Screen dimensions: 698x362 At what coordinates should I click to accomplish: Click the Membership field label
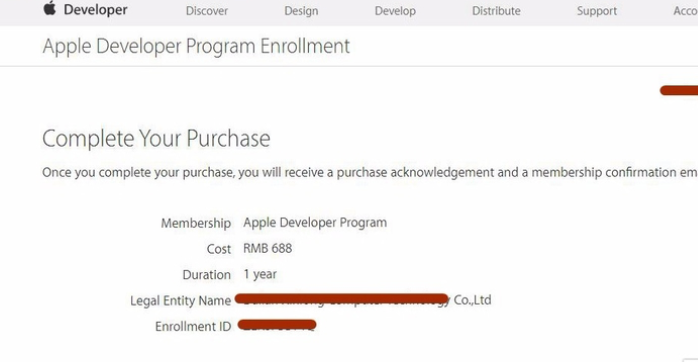[196, 223]
